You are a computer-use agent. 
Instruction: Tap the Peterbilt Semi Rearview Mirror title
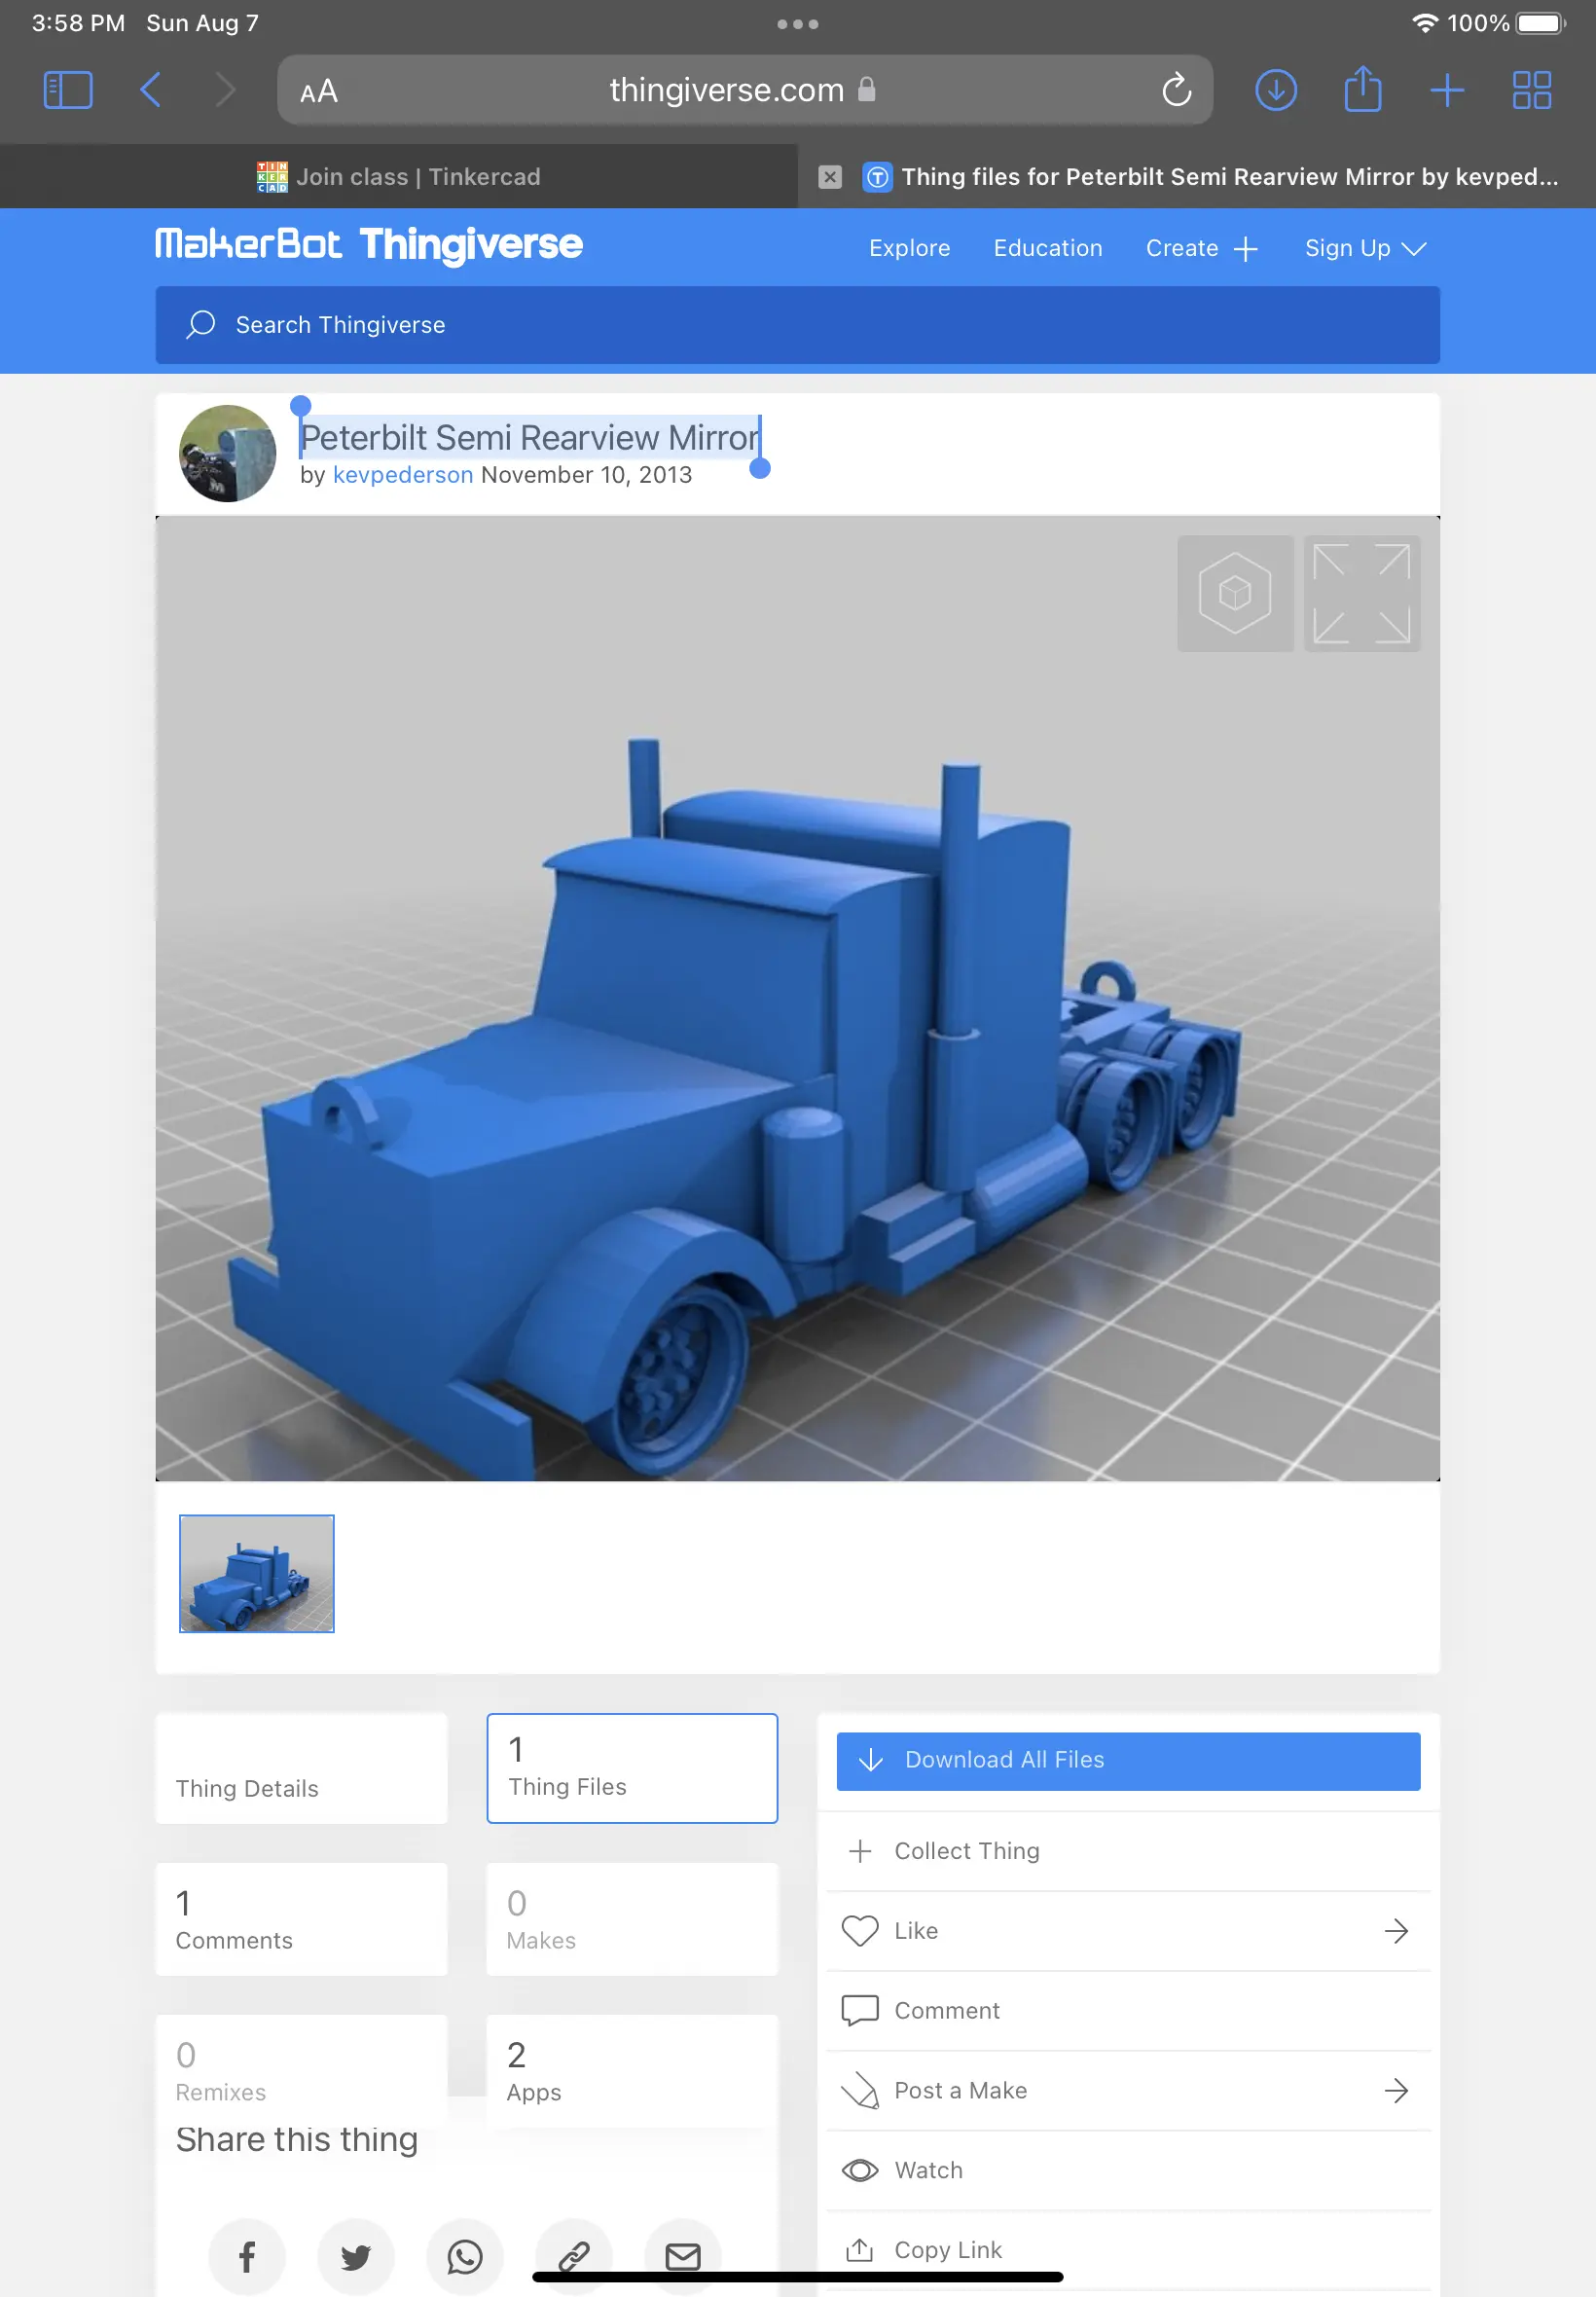[x=529, y=437]
